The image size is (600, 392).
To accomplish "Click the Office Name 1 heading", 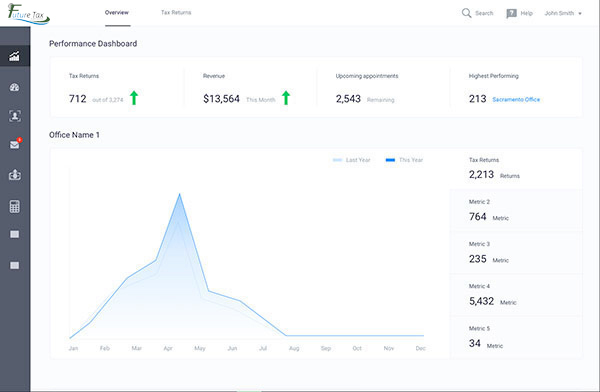I will pos(74,135).
